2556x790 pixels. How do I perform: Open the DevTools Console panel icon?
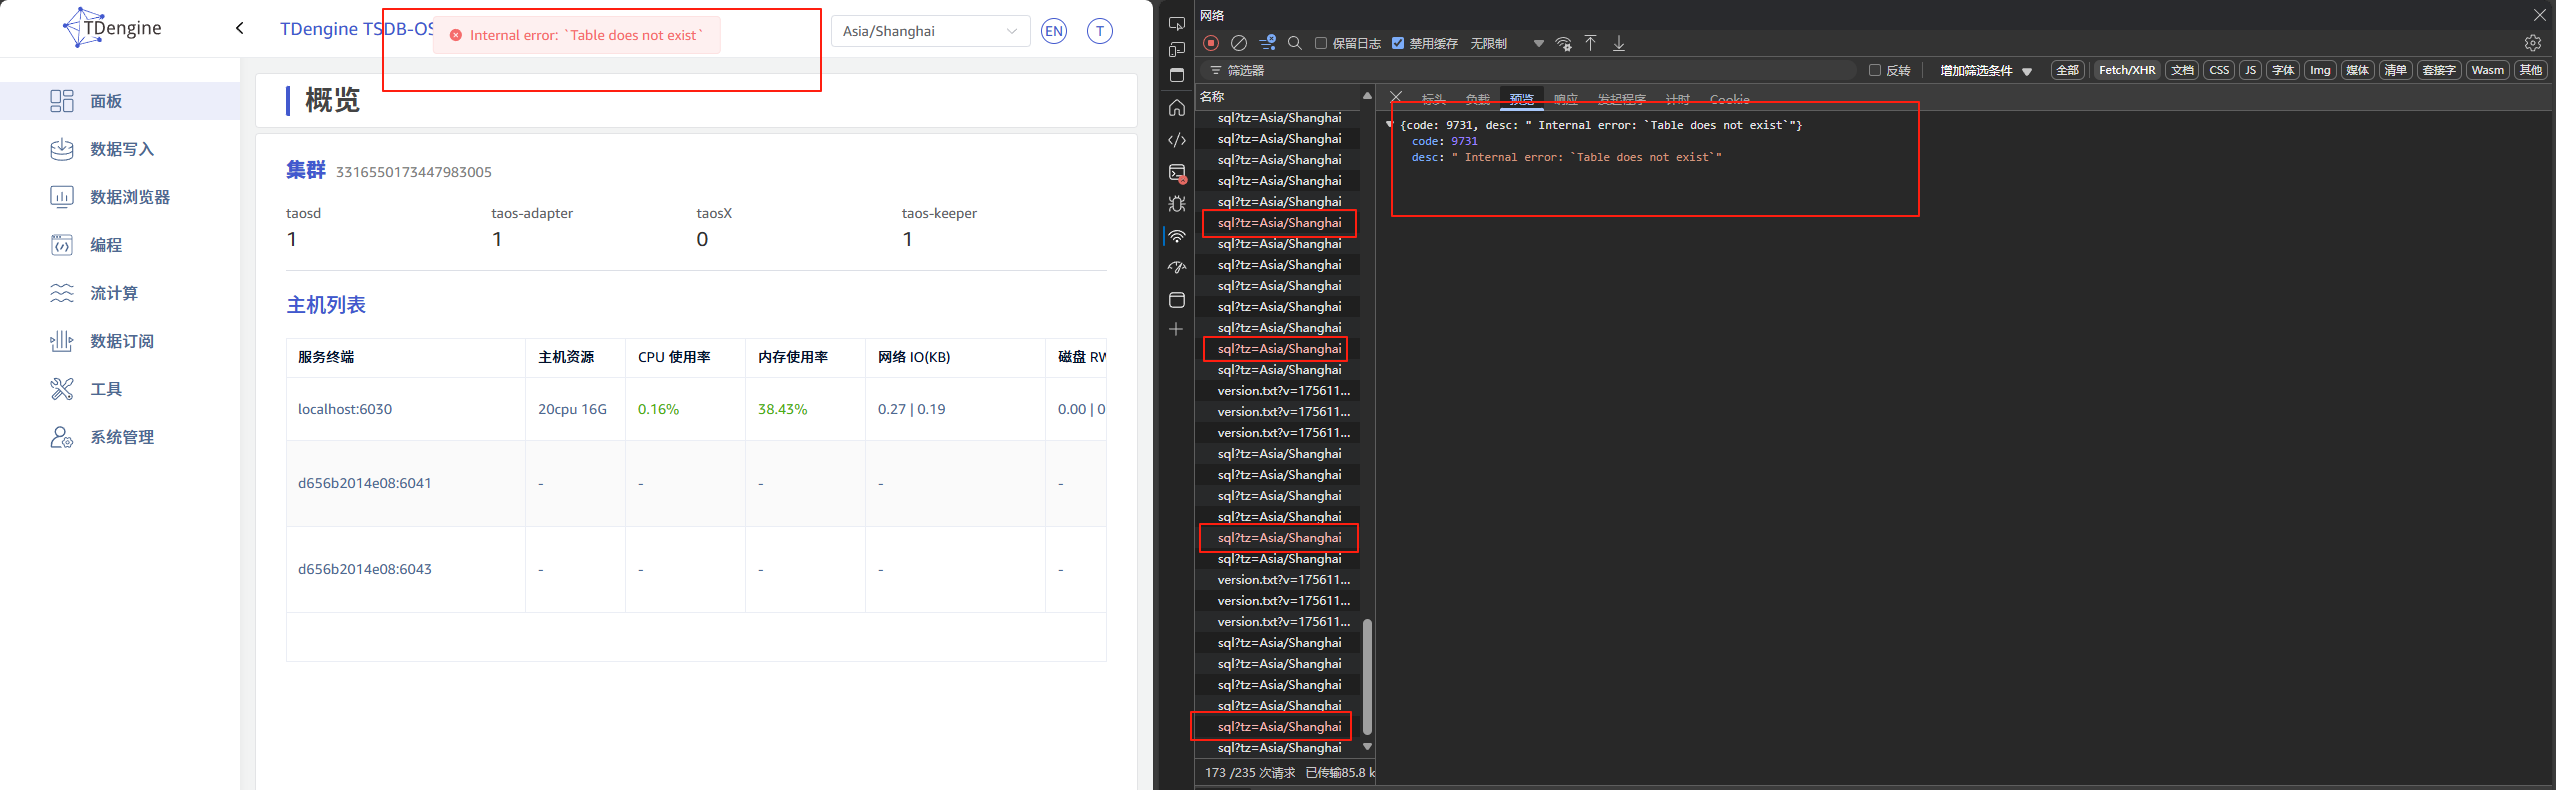[x=1177, y=172]
